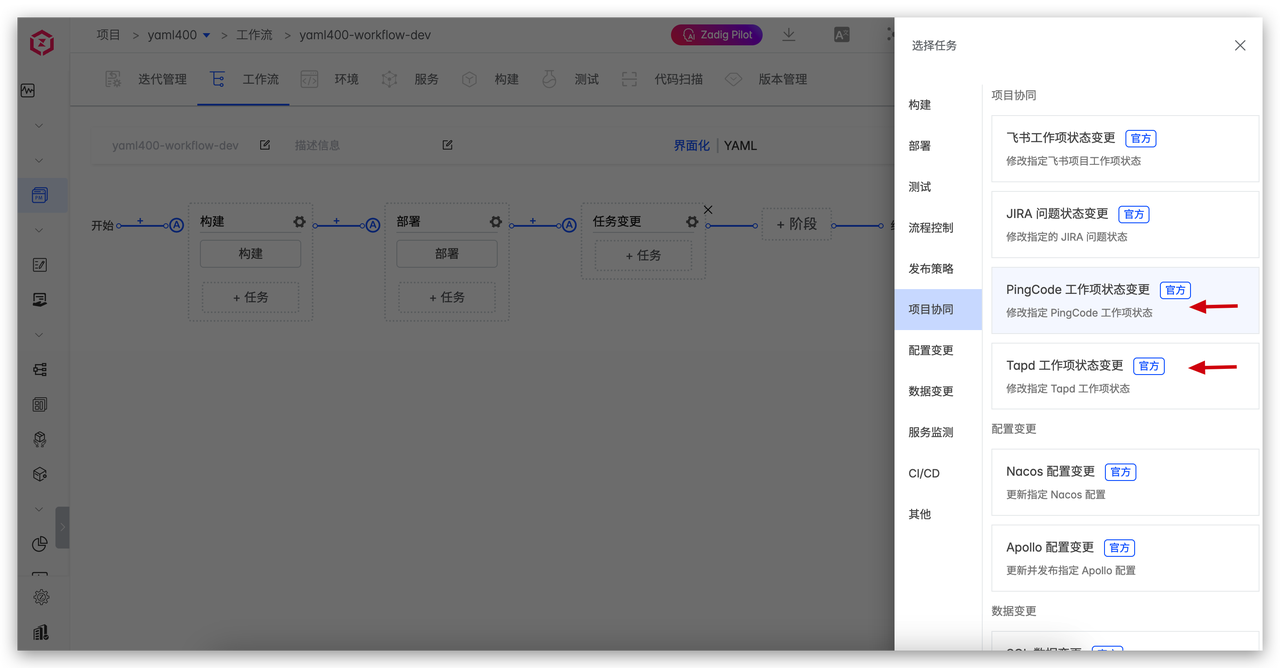Click the Zadig logo icon

pos(42,42)
